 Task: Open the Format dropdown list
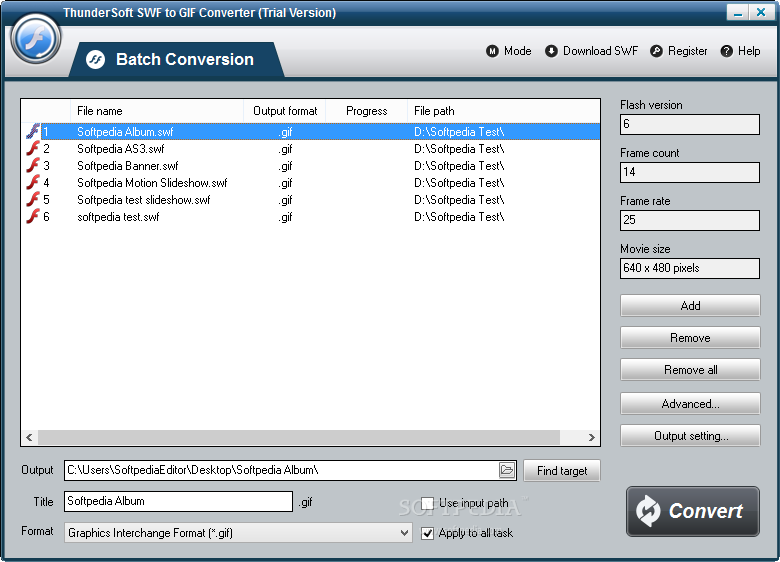pos(238,533)
